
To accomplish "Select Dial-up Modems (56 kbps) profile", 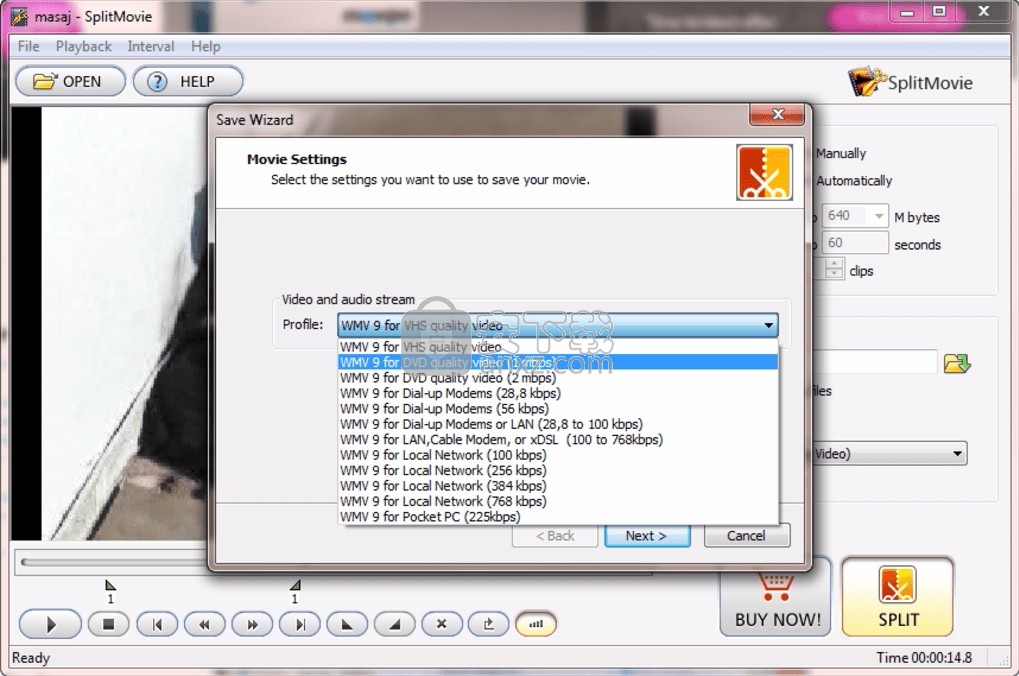I will 558,409.
